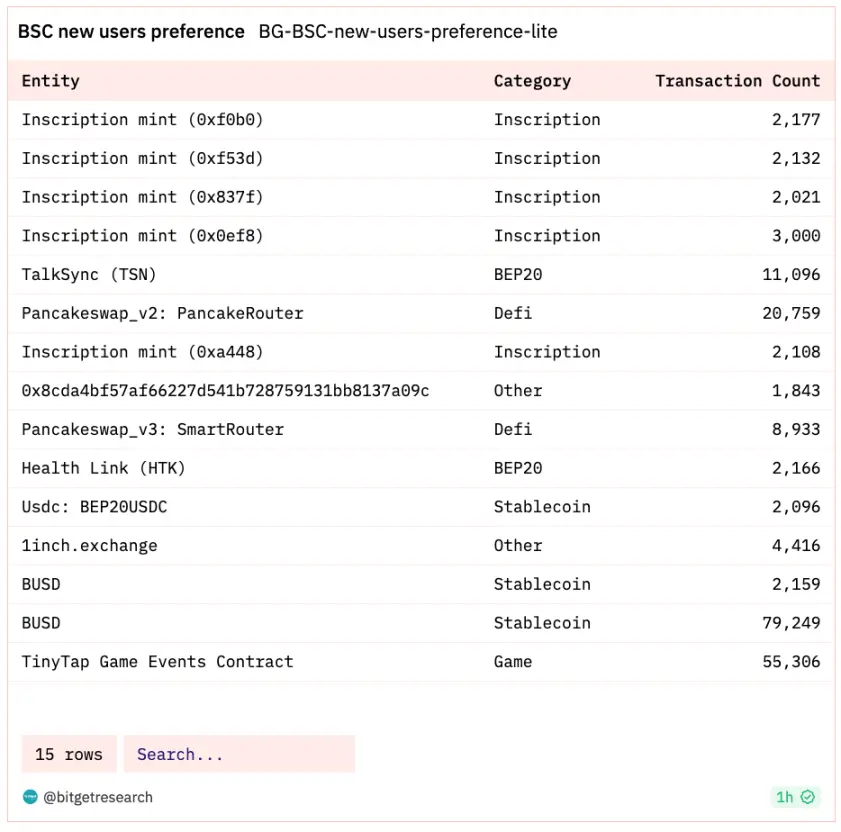Select TinyTap Game Events Contract cell
This screenshot has height=832, width=841.
tap(157, 661)
